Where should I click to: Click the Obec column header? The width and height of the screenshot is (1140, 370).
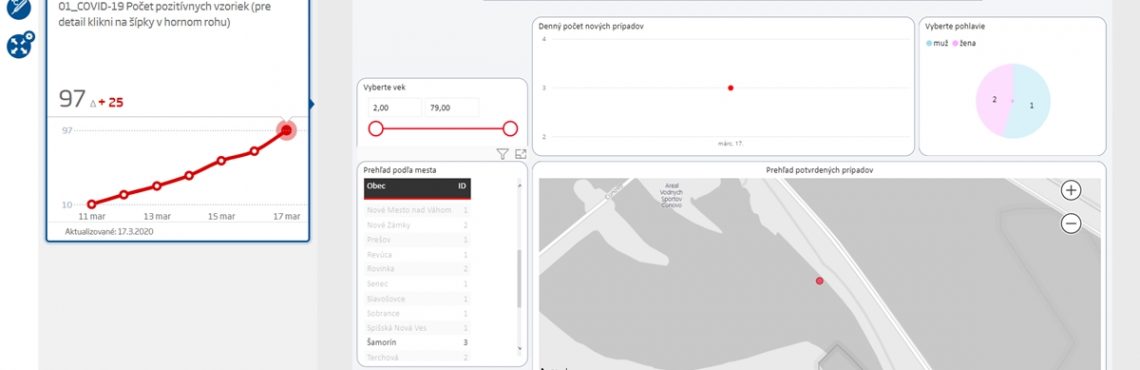point(377,186)
